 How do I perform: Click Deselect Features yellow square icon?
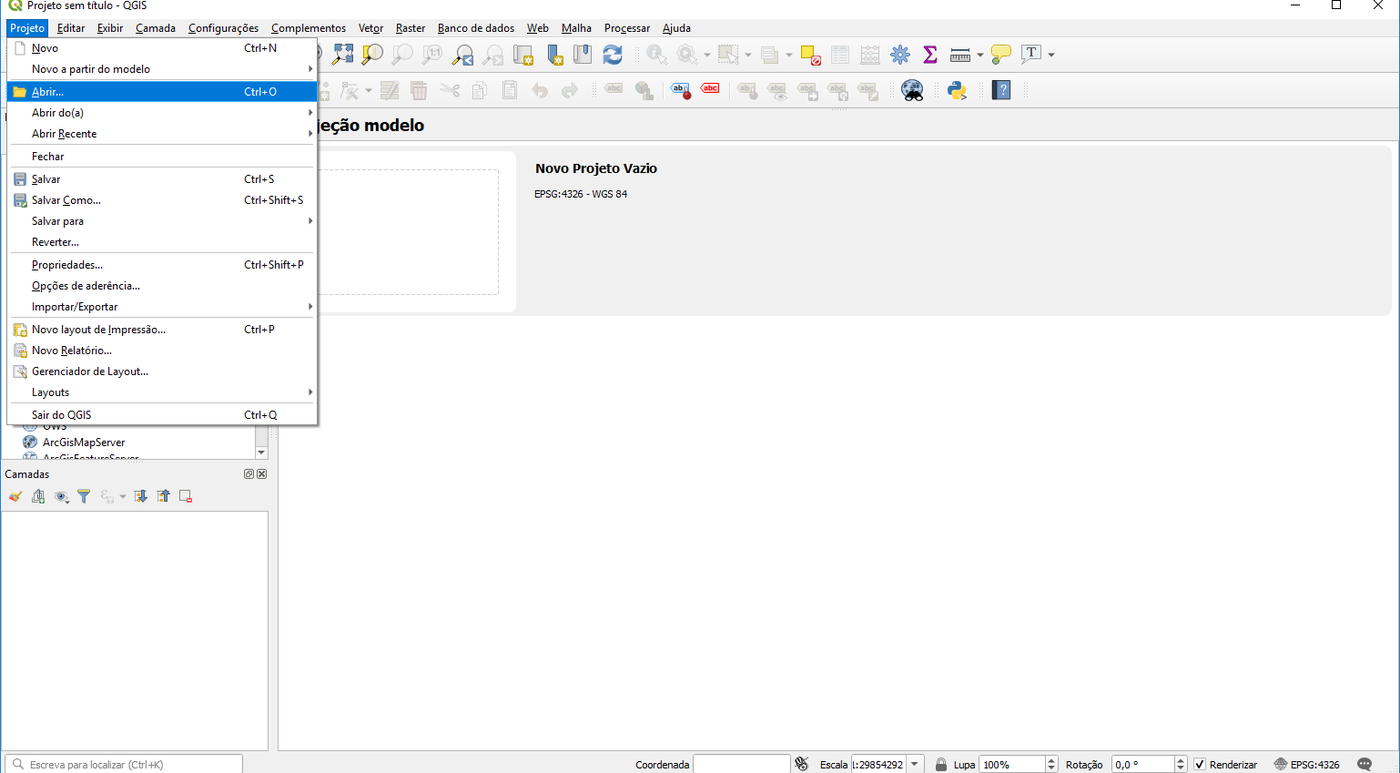coord(811,54)
